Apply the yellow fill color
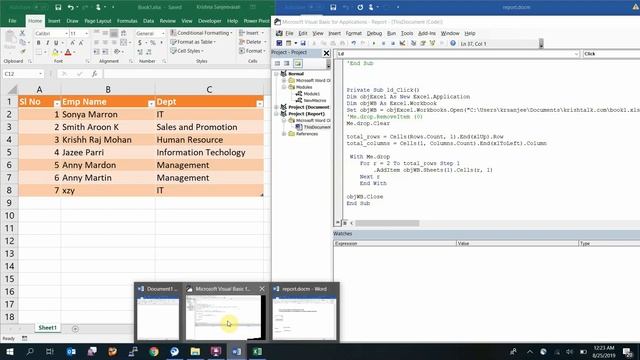640x360 pixels. click(x=55, y=52)
